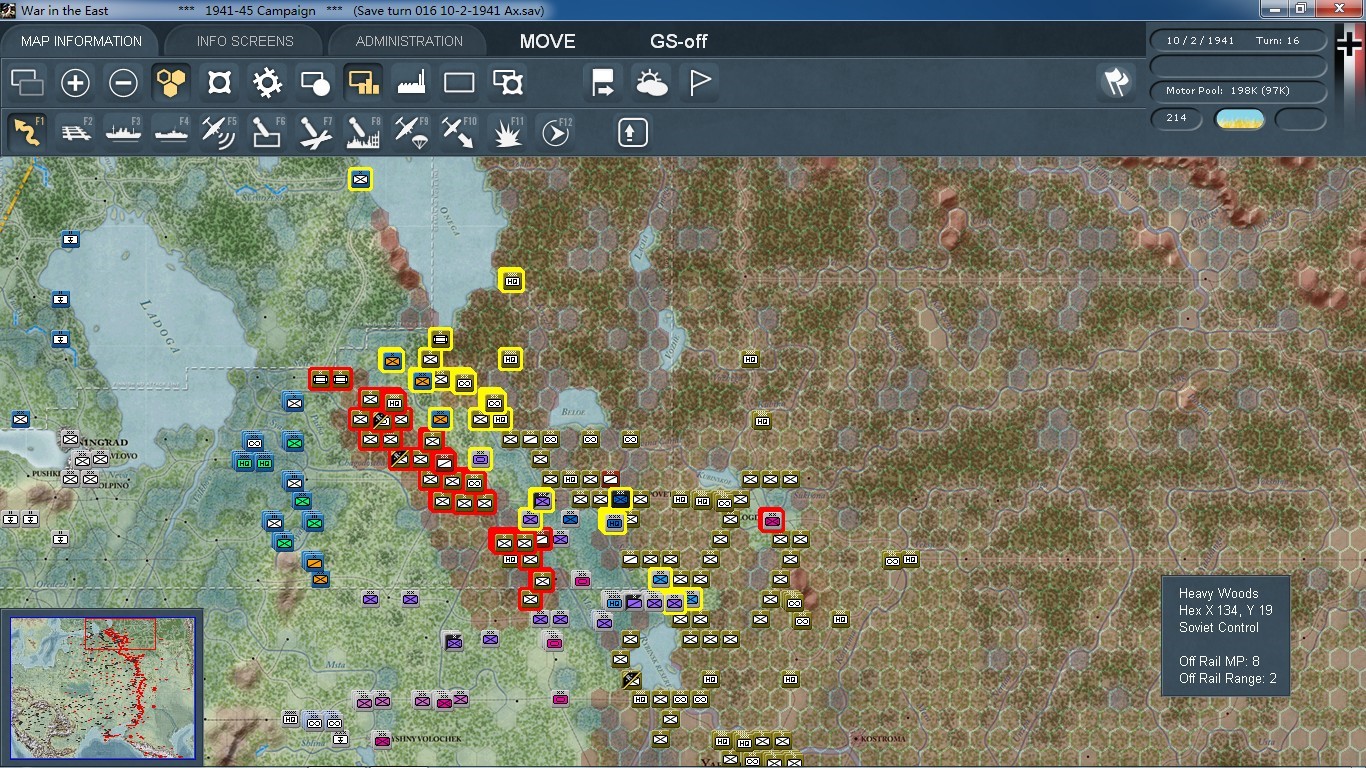Click the gear cog icon in toolbar
This screenshot has height=768, width=1366.
coord(267,83)
